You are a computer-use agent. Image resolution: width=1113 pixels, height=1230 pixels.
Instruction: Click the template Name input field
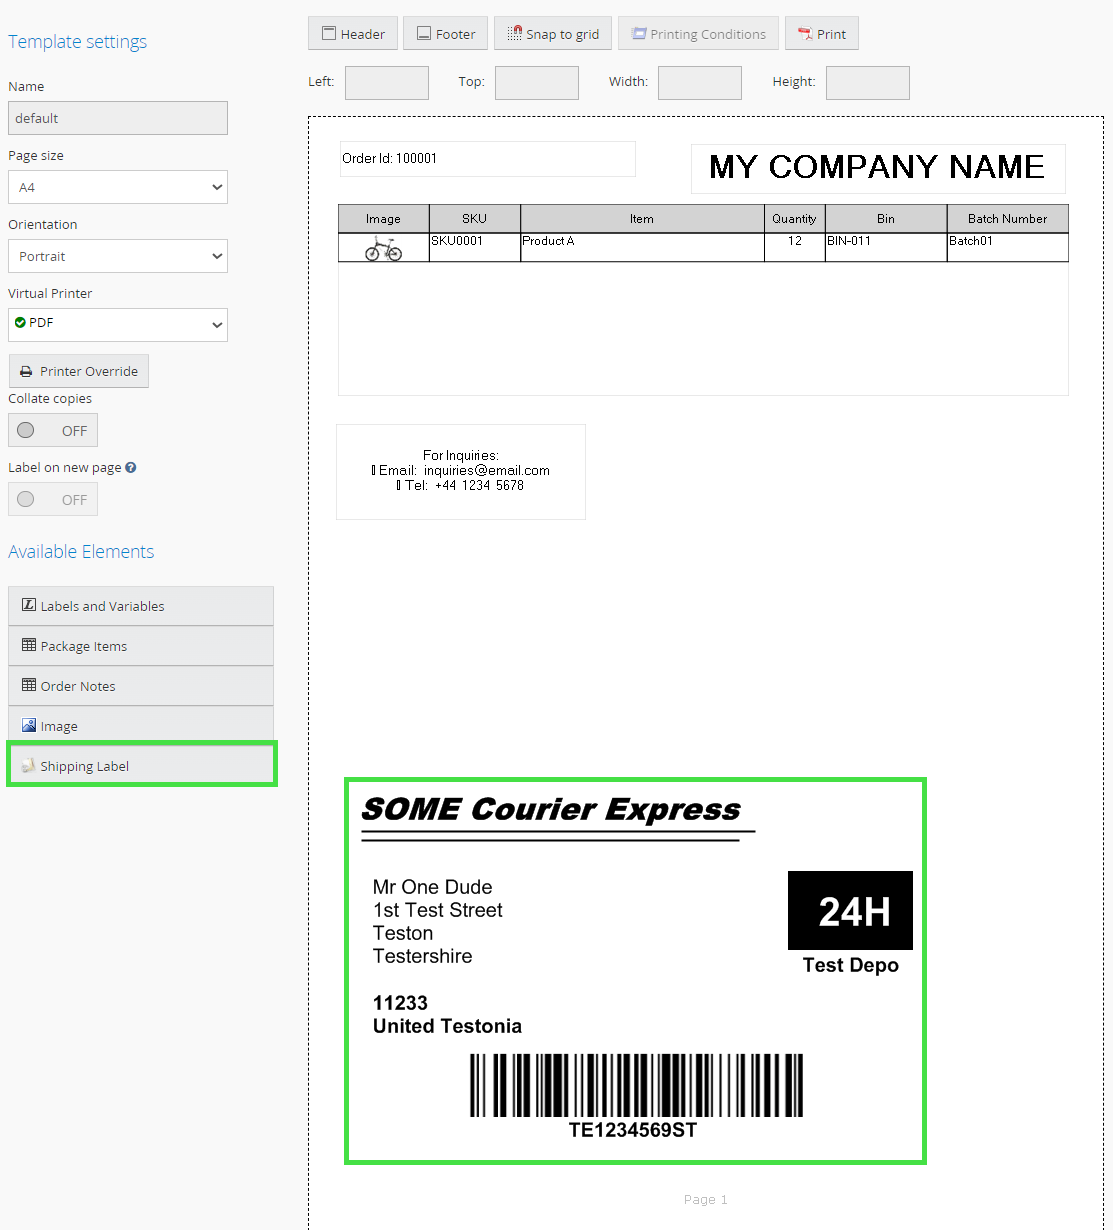pyautogui.click(x=118, y=118)
